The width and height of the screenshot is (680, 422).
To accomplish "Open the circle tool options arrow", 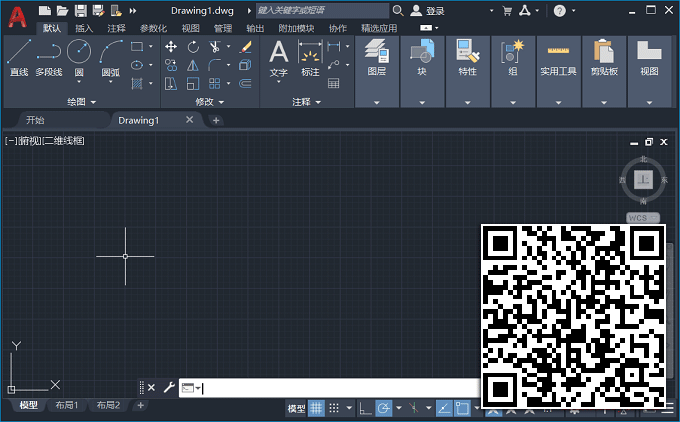I will pyautogui.click(x=79, y=82).
